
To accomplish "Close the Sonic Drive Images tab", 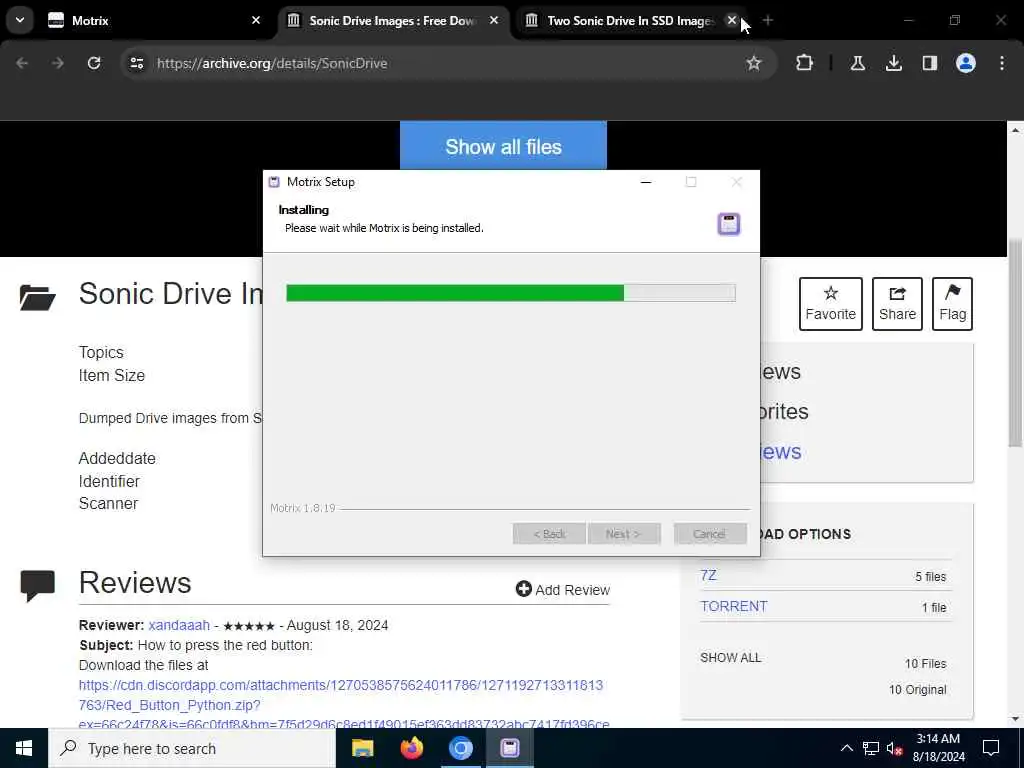I will click(494, 20).
